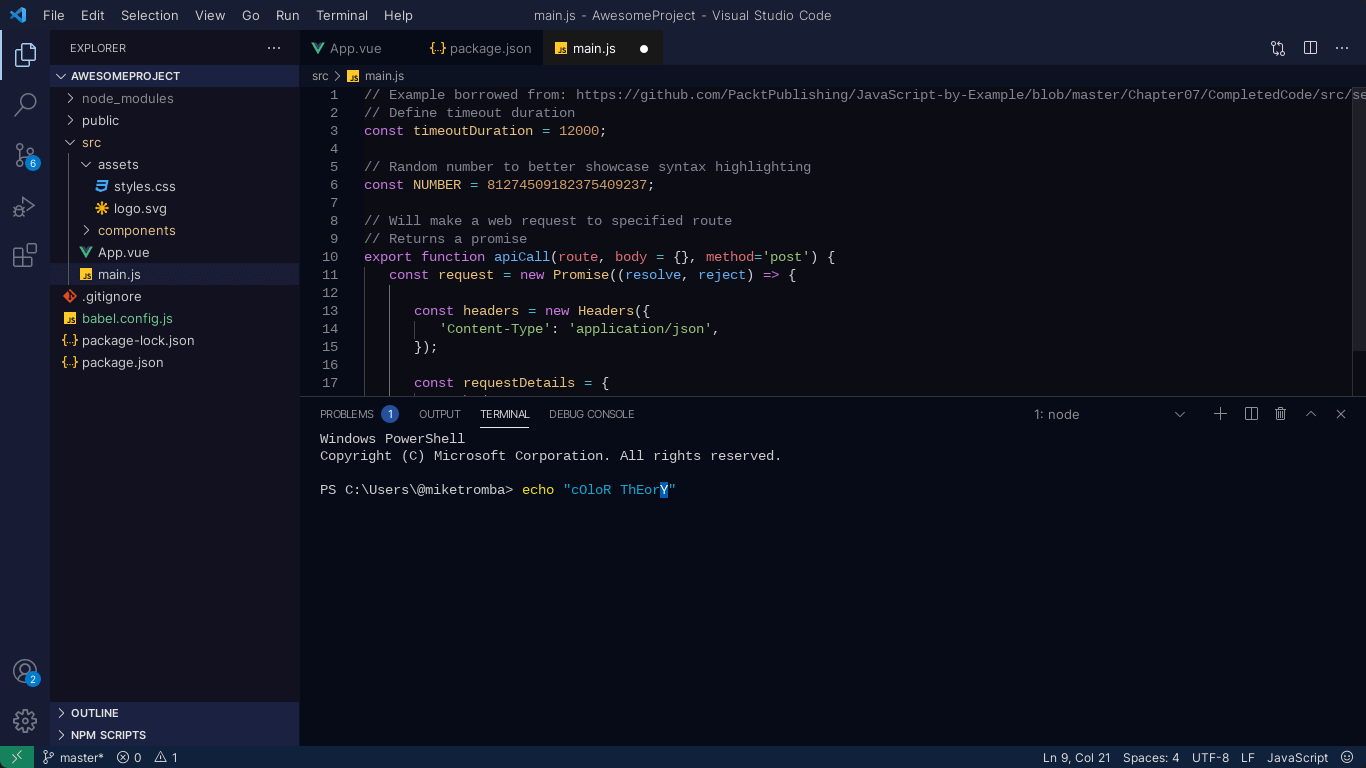Click Spaces: 4 indentation setting
The height and width of the screenshot is (768, 1366).
(1151, 757)
